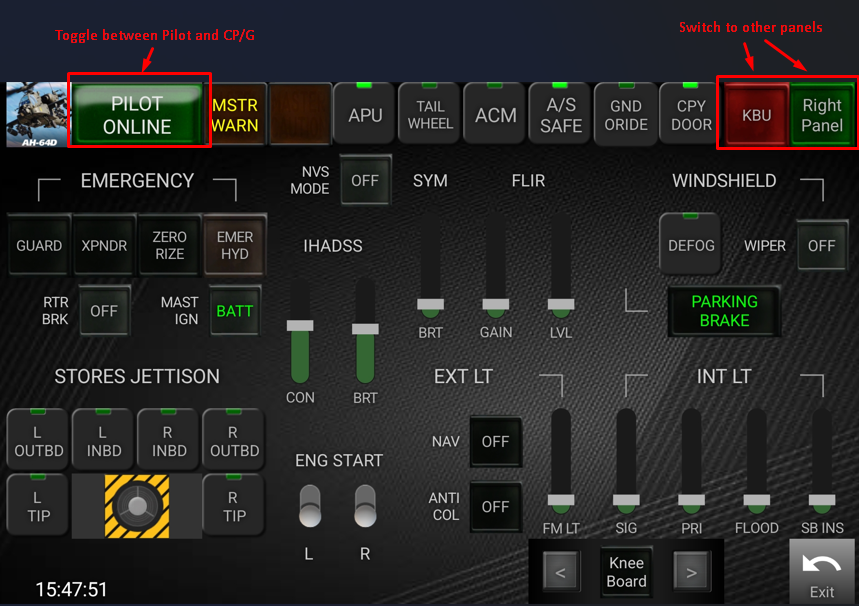Turn on the NAV exterior light switch

(495, 442)
